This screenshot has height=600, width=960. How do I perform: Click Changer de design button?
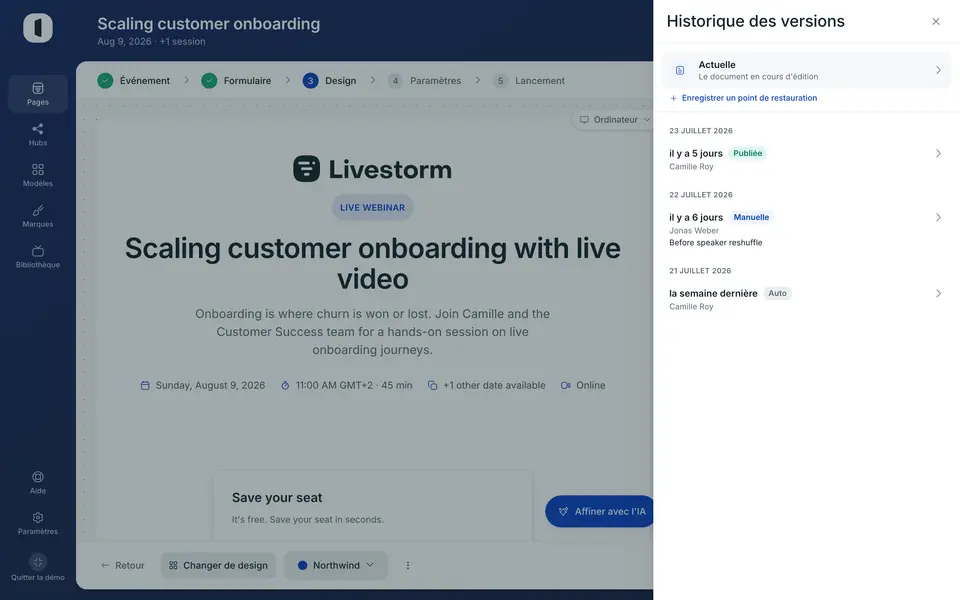(x=218, y=565)
